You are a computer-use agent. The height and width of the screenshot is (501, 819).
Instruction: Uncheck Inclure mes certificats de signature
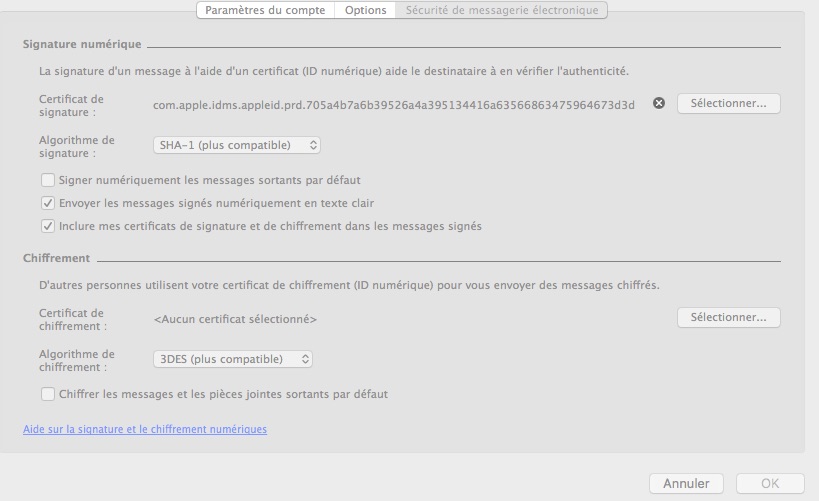coord(48,226)
